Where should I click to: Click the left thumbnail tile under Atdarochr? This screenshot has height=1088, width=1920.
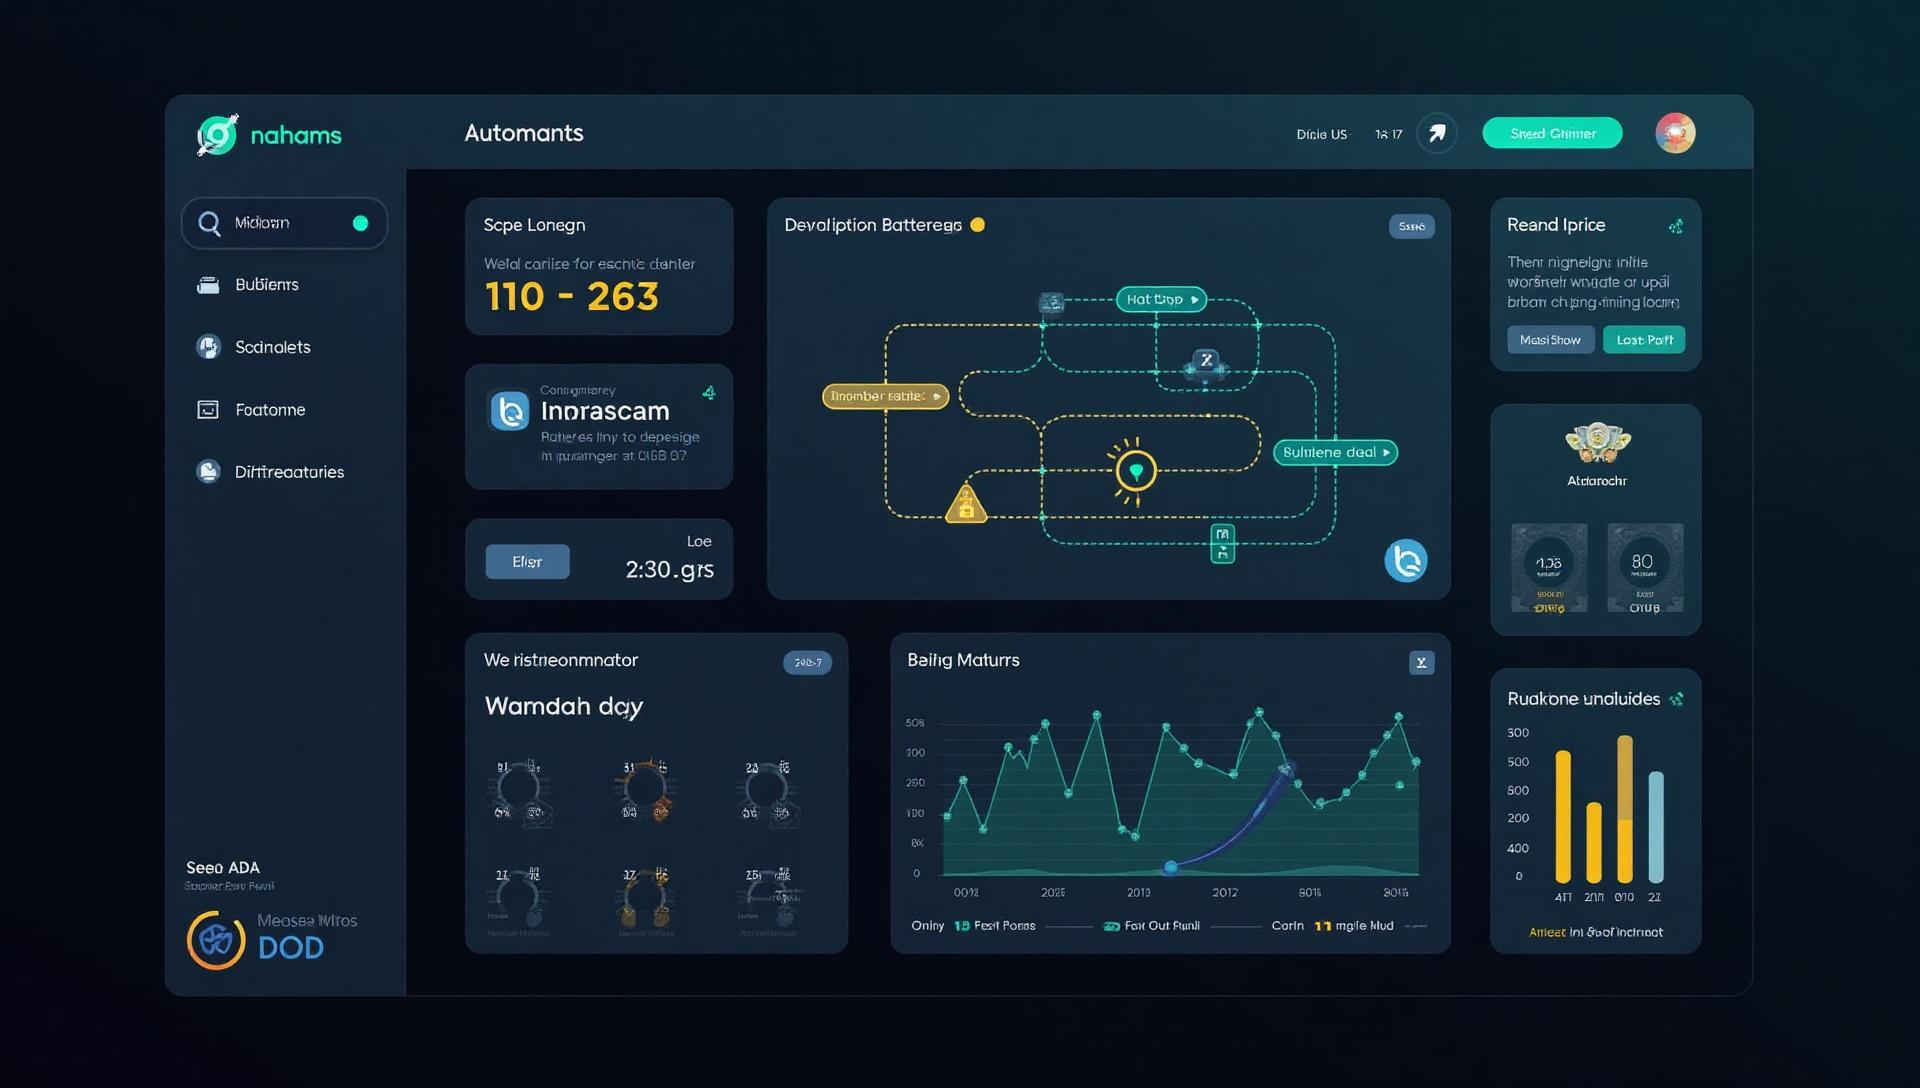pos(1549,568)
